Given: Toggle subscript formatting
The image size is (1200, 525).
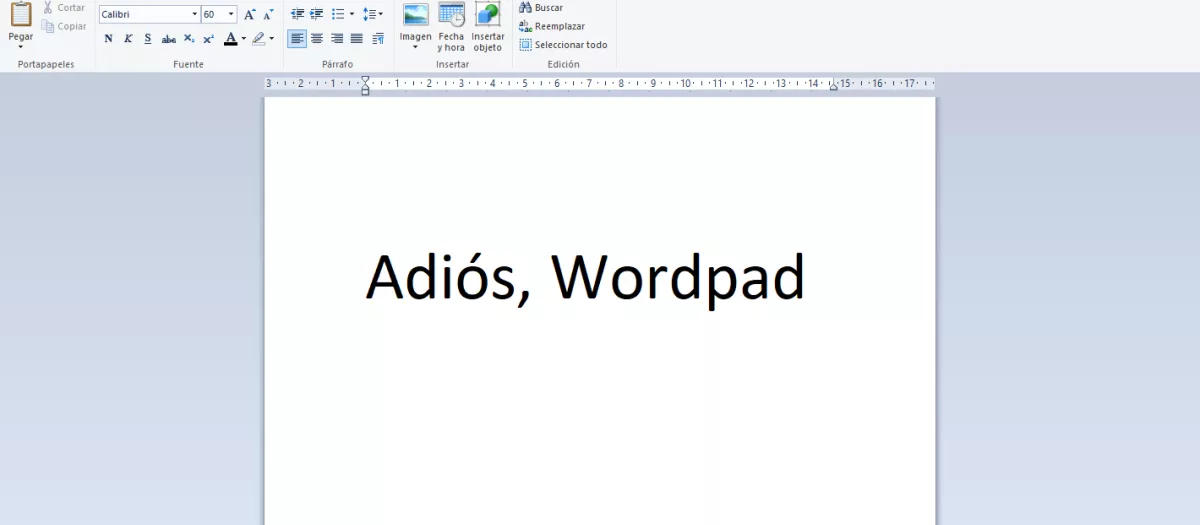Looking at the screenshot, I should click(188, 39).
